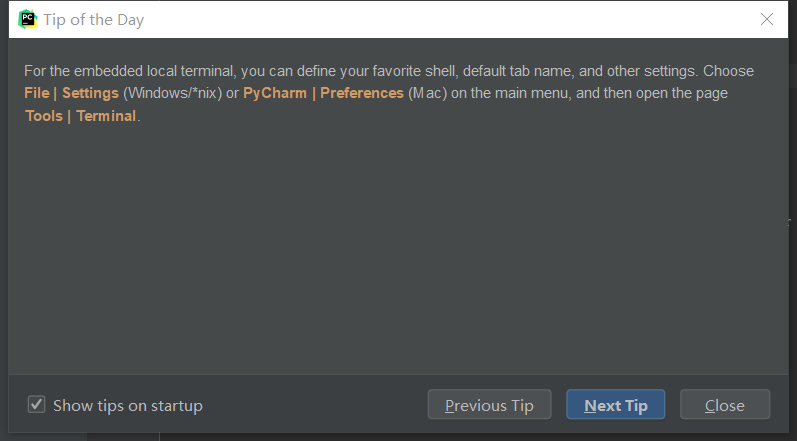The width and height of the screenshot is (797, 441).
Task: Uncheck the Show tips on startup checkbox
Action: click(37, 405)
